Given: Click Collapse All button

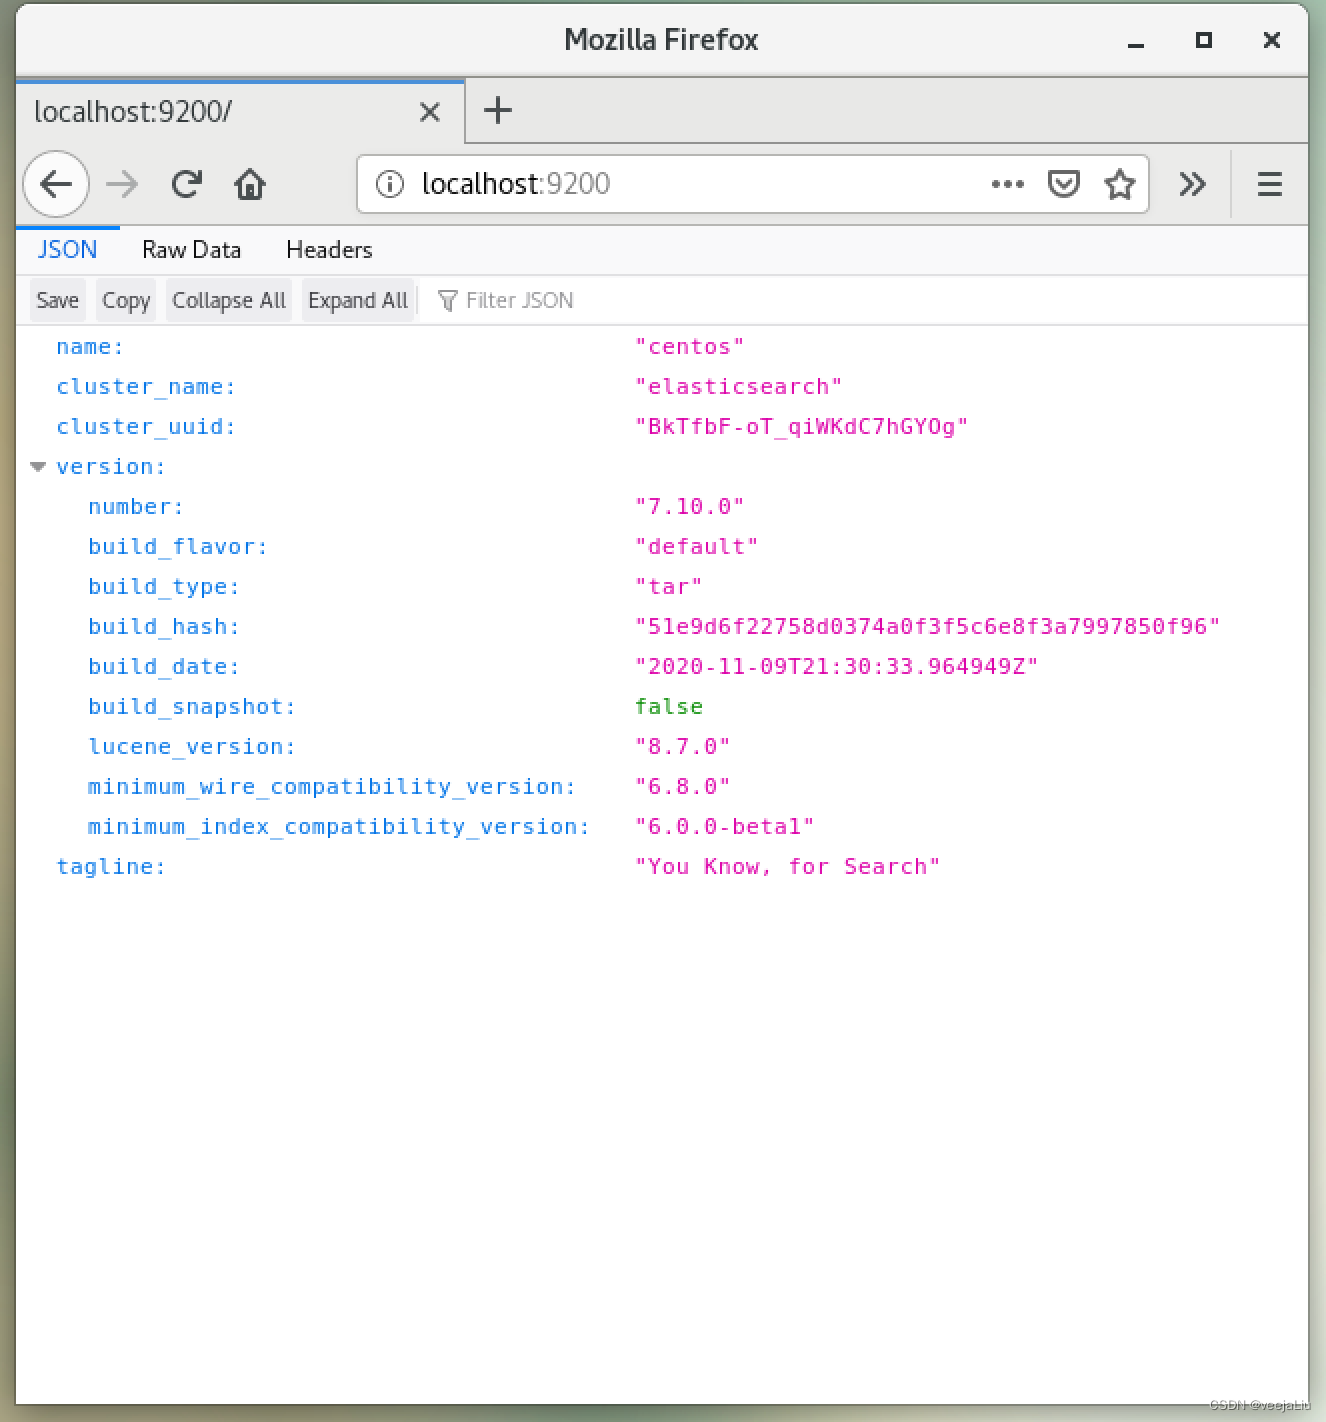Looking at the screenshot, I should (x=229, y=300).
